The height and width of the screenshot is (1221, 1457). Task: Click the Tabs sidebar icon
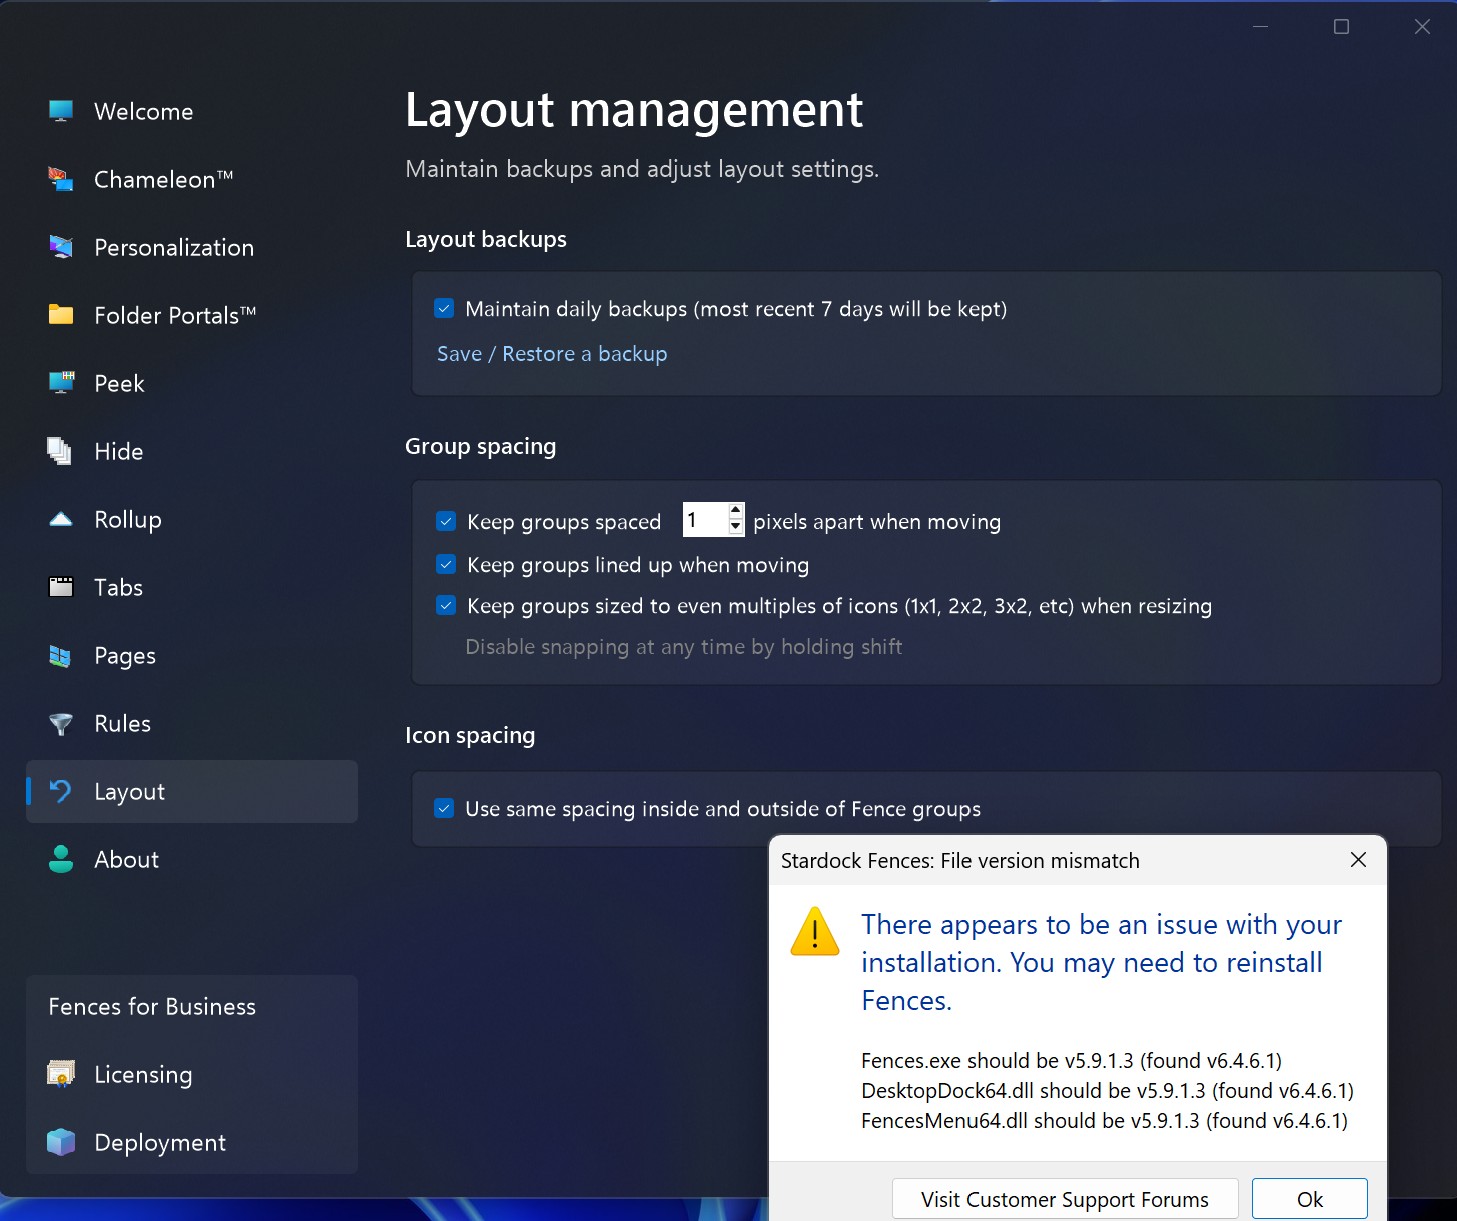61,587
